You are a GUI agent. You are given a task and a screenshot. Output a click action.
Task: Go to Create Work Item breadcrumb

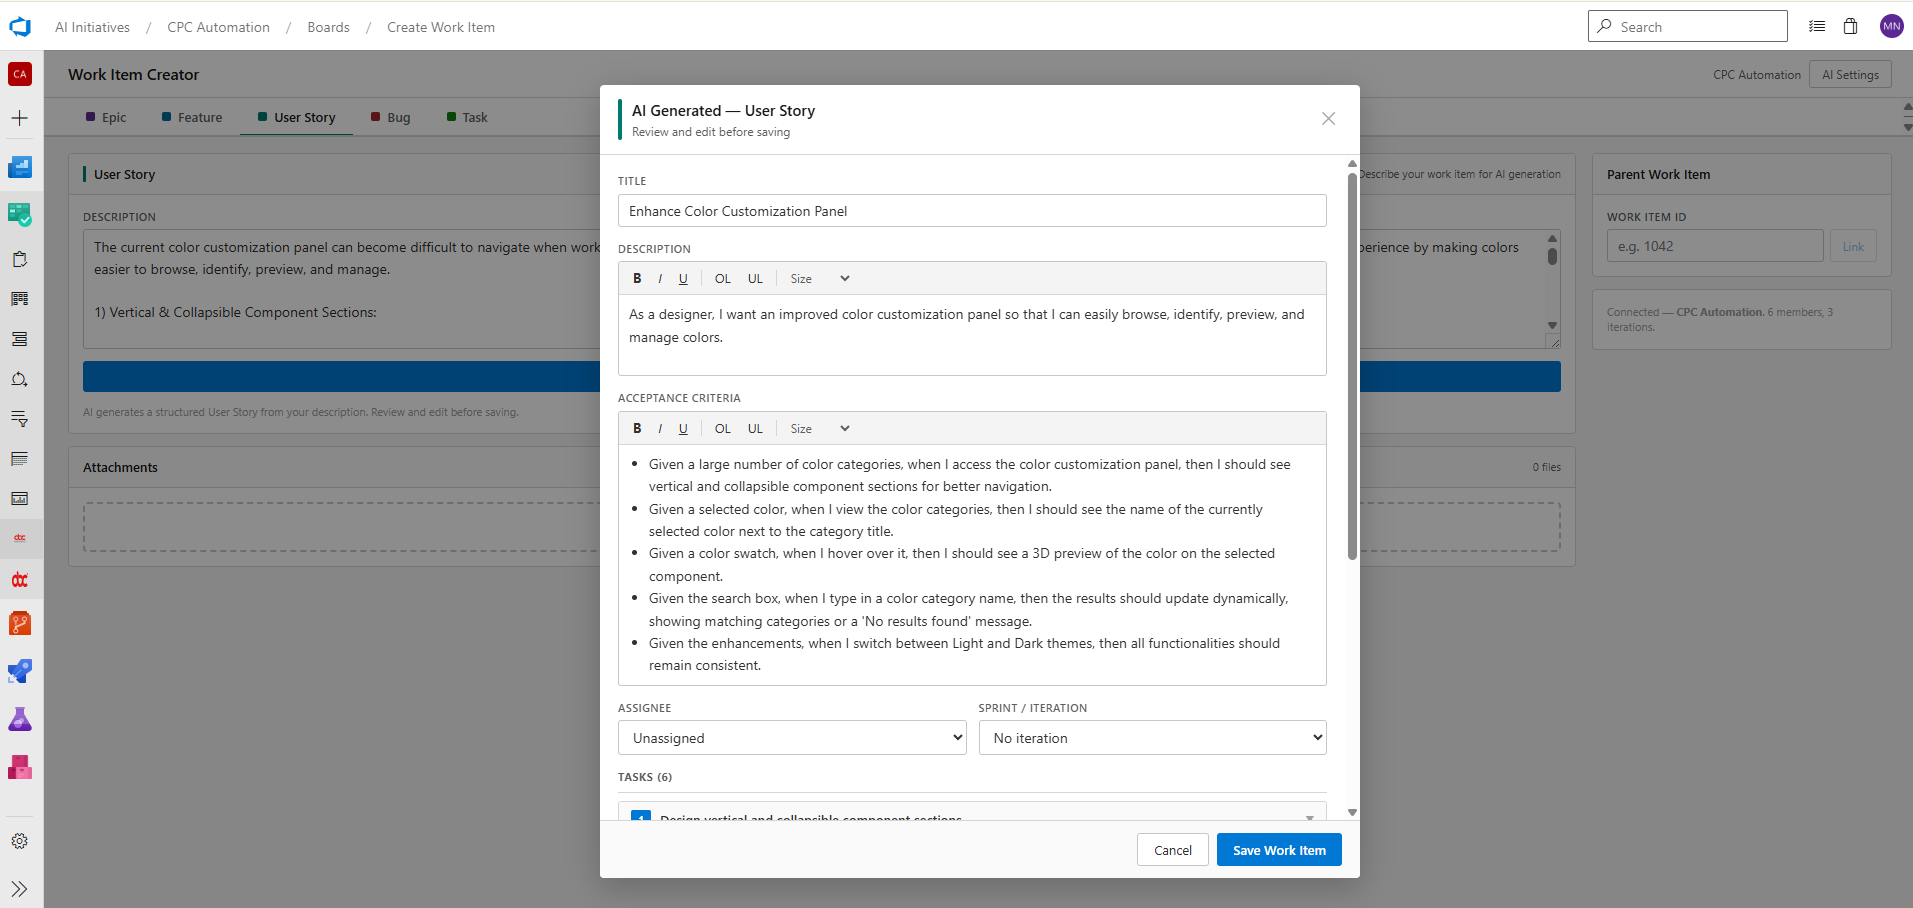(x=441, y=27)
